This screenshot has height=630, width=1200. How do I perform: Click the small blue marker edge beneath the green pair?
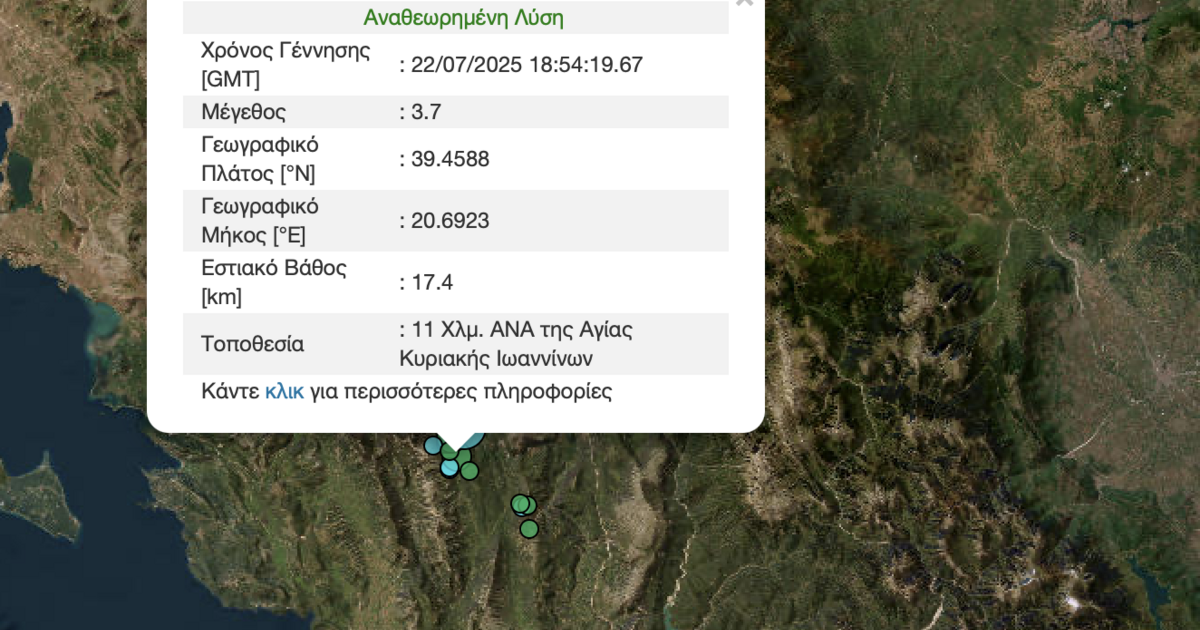pos(522,514)
